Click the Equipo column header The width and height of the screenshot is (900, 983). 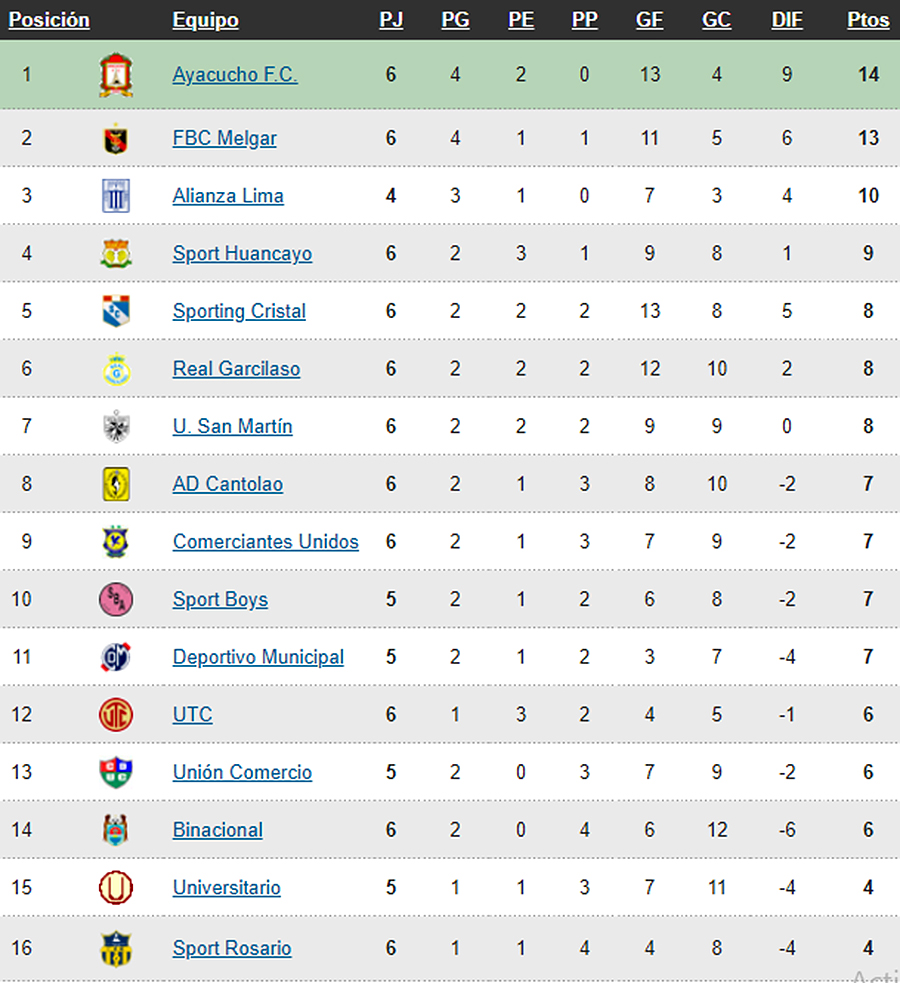click(206, 20)
